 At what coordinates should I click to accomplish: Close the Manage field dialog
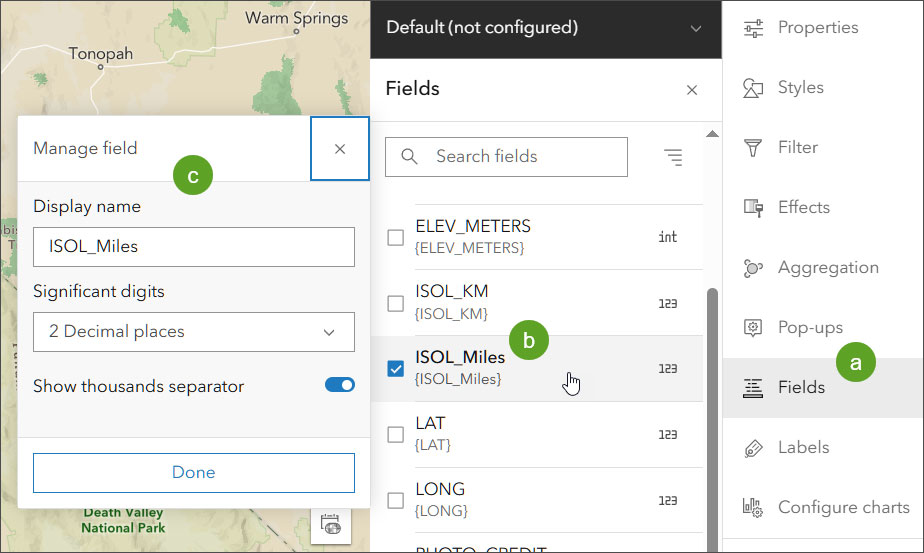pos(340,149)
